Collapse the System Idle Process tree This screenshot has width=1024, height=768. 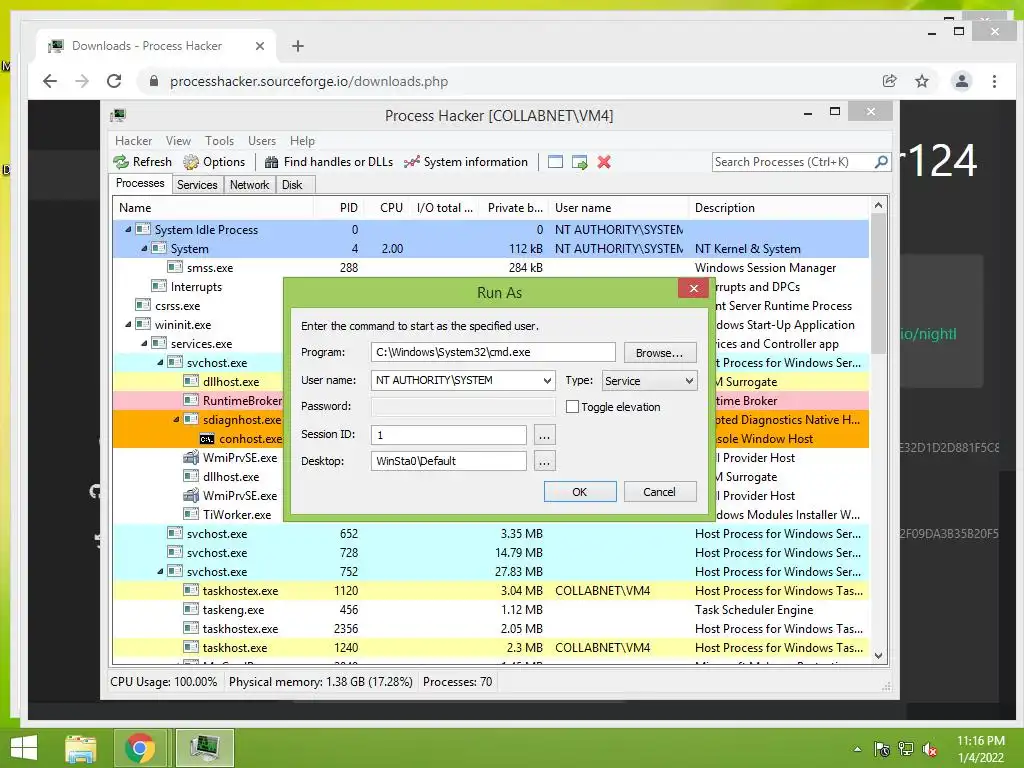coord(128,229)
